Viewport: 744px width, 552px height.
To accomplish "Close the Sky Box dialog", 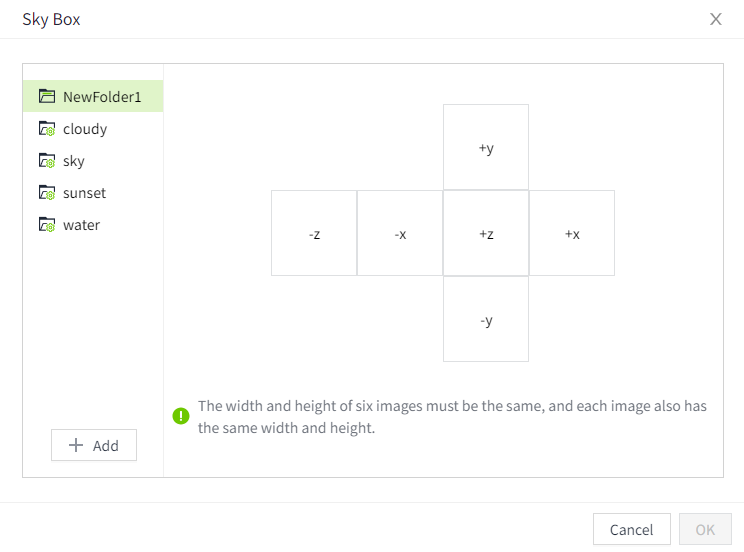I will pyautogui.click(x=716, y=19).
